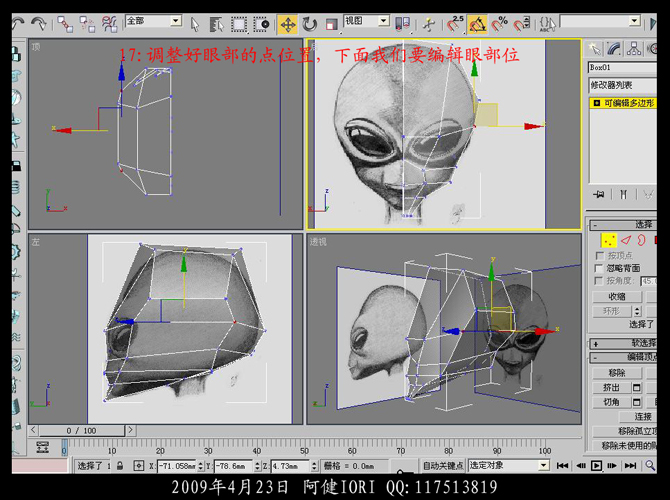The height and width of the screenshot is (500, 670).
Task: Select the Move transform tool
Action: 287,23
